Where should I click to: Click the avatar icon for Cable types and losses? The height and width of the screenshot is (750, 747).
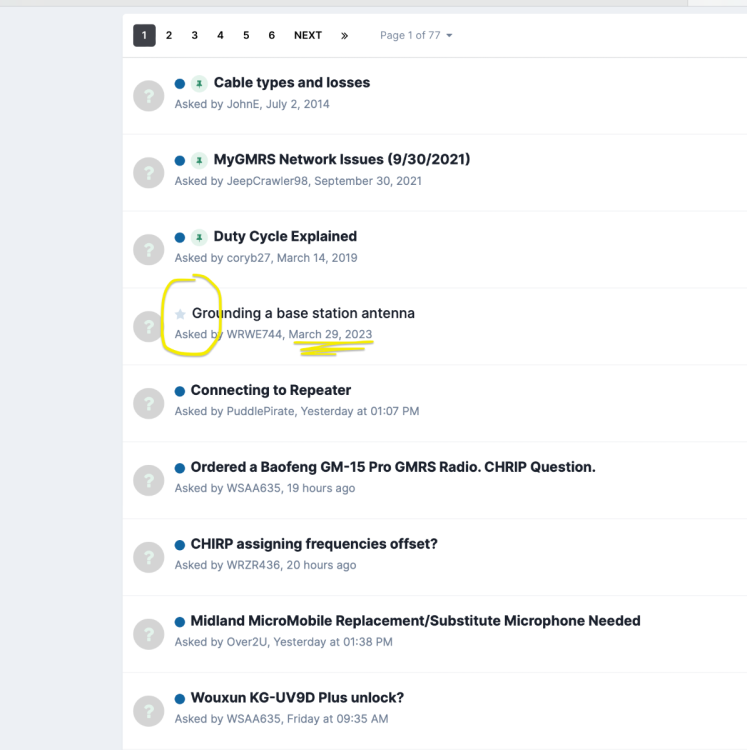148,94
